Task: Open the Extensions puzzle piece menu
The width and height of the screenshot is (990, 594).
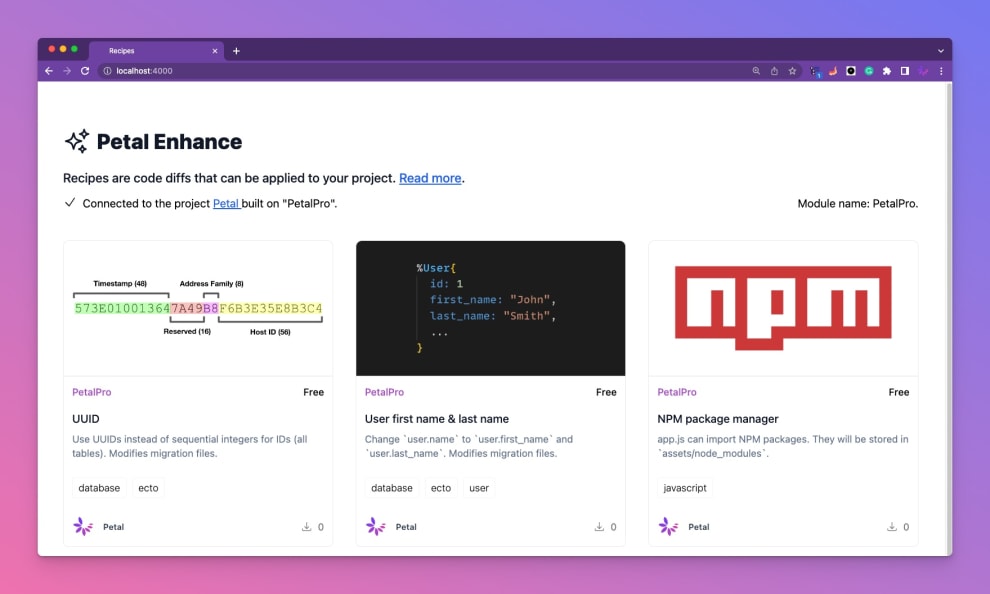Action: [886, 71]
